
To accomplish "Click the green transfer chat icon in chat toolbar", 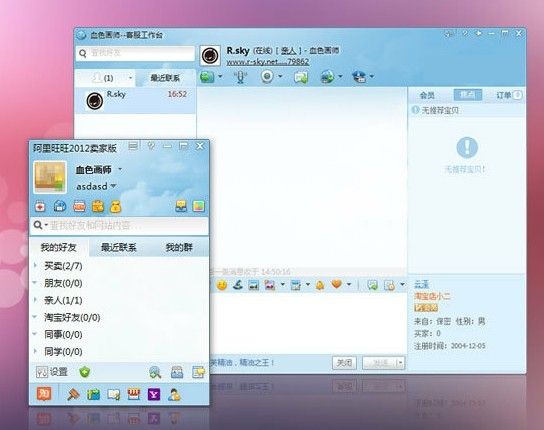I will 207,76.
